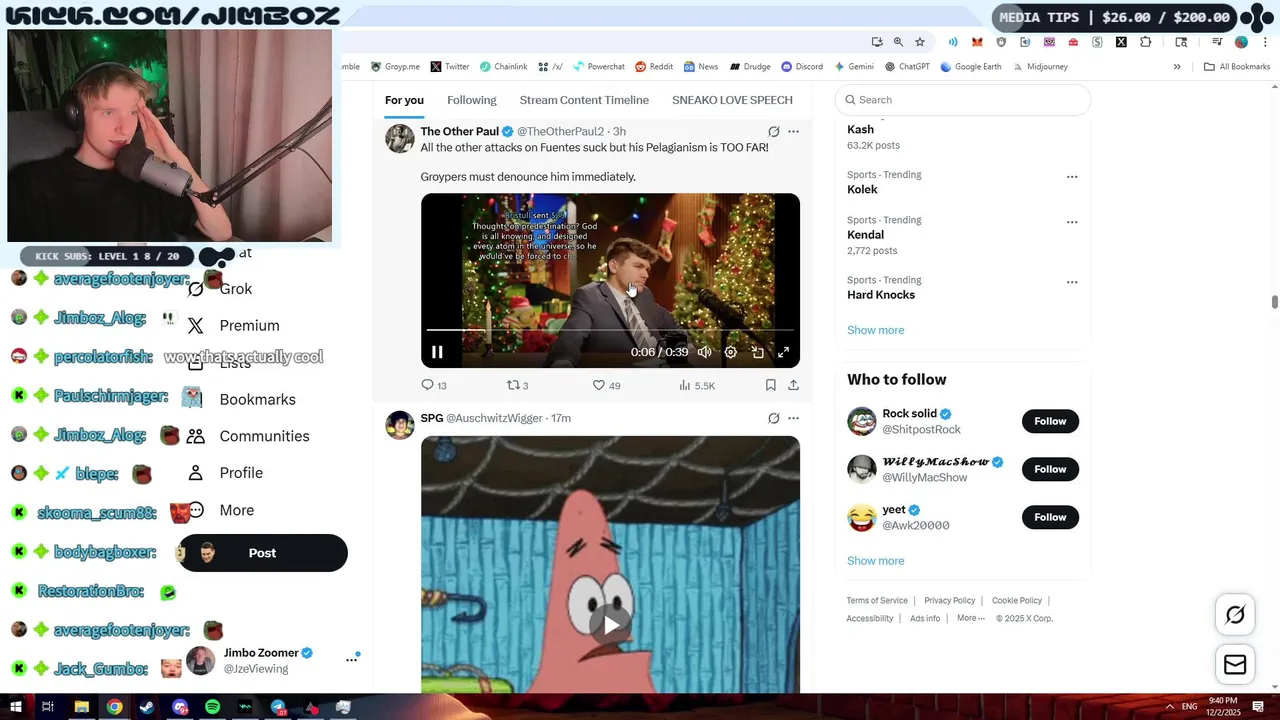This screenshot has width=1280, height=720.
Task: Bookmark The Other Paul's post
Action: pyautogui.click(x=770, y=385)
